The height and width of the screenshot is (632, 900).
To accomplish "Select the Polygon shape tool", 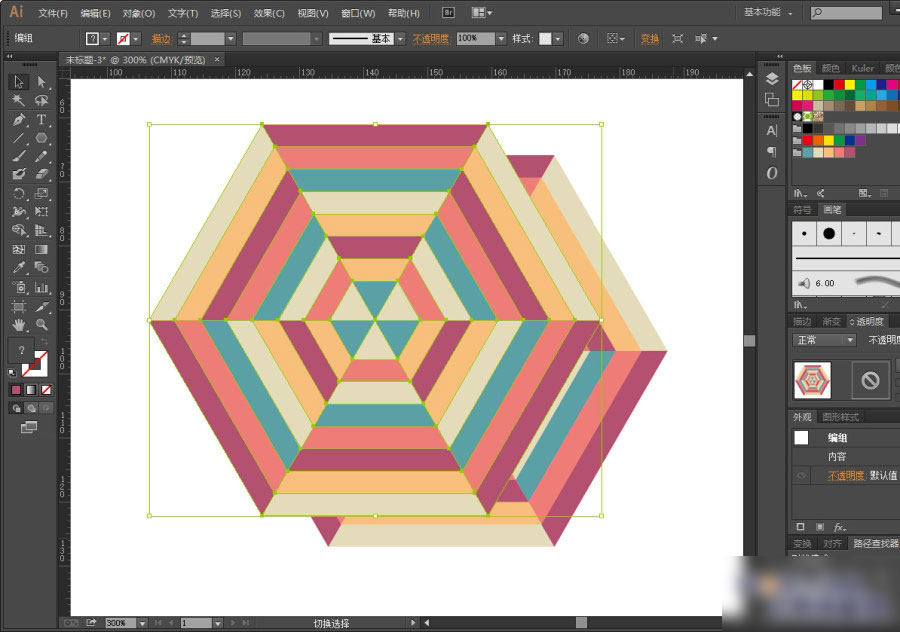I will 41,138.
